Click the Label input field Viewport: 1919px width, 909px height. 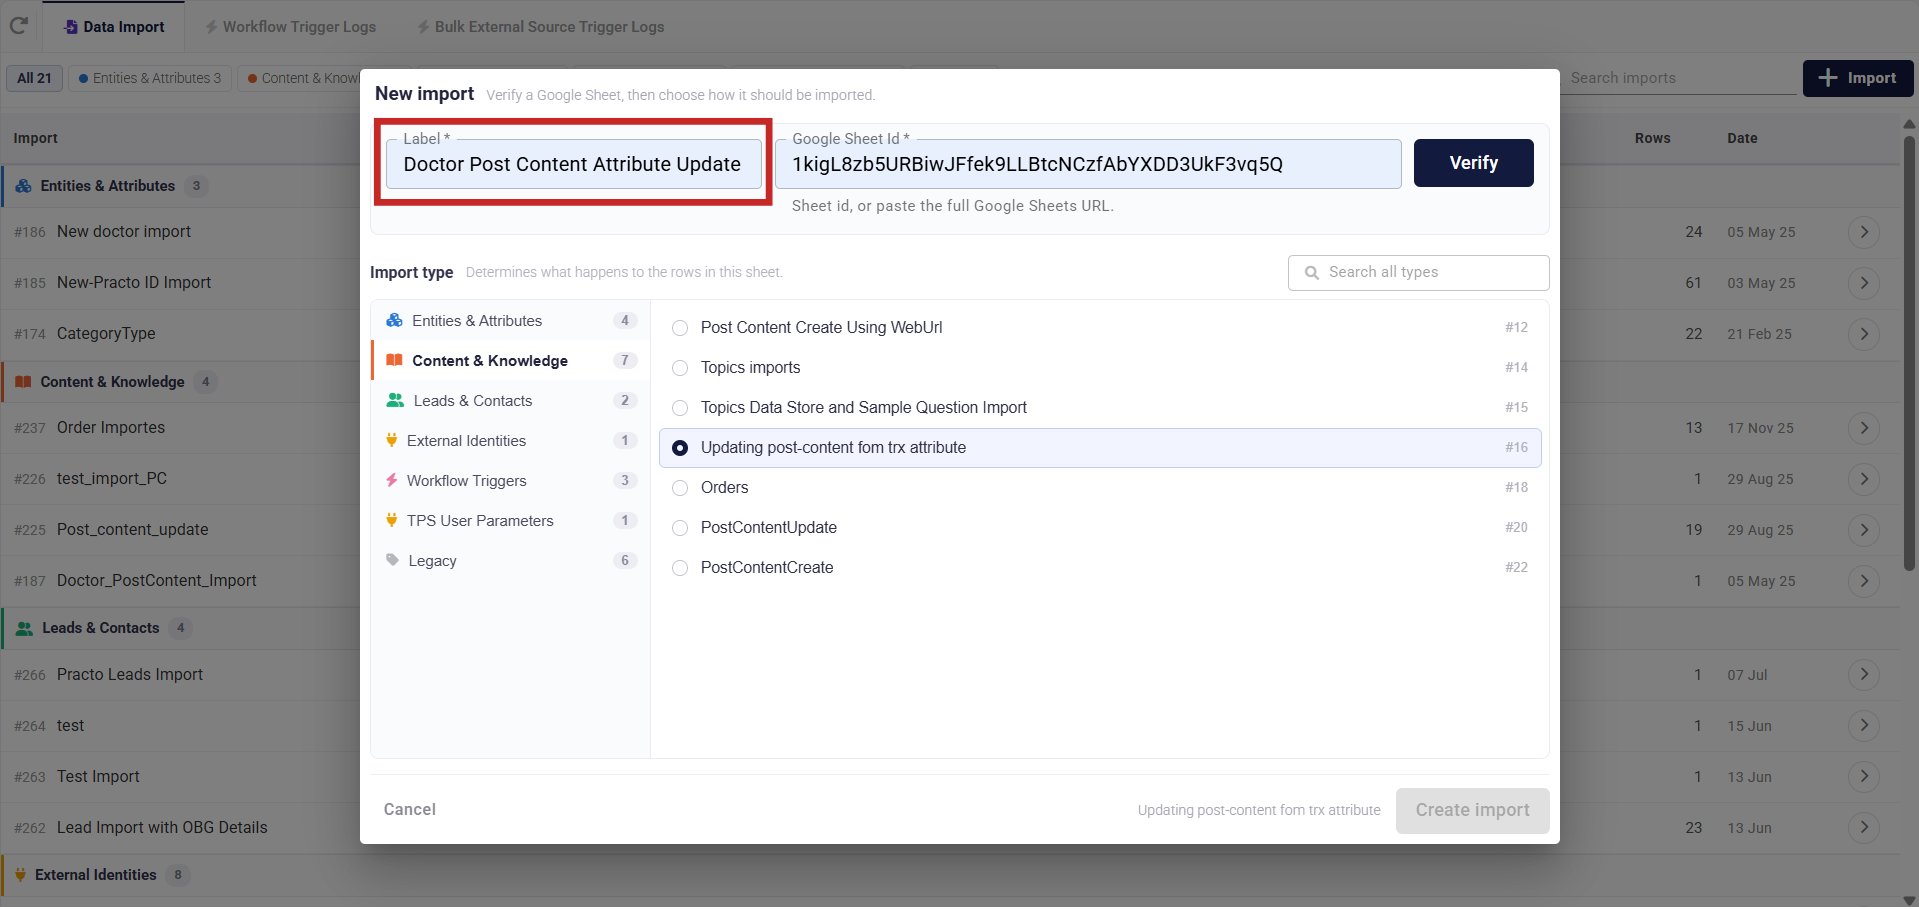pyautogui.click(x=573, y=164)
